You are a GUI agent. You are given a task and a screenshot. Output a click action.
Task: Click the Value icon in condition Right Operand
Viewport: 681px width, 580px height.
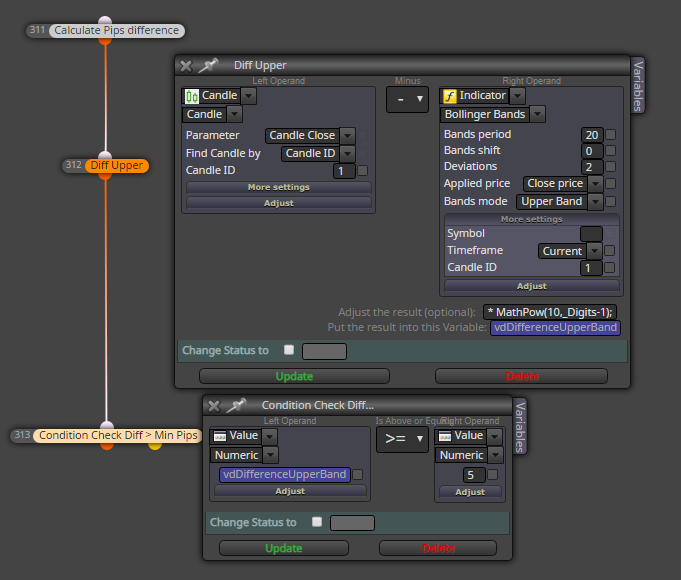coord(445,436)
